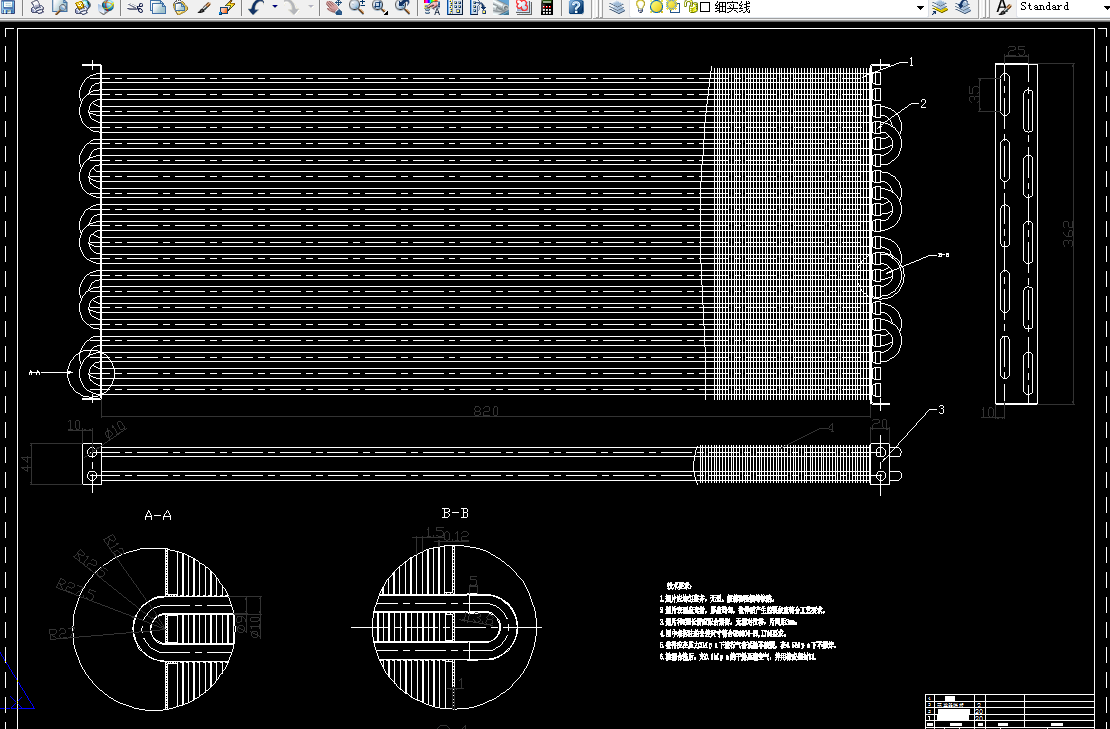Screen dimensions: 1110x729
Task: Select the 35 slot dimension text
Action: tap(975, 93)
